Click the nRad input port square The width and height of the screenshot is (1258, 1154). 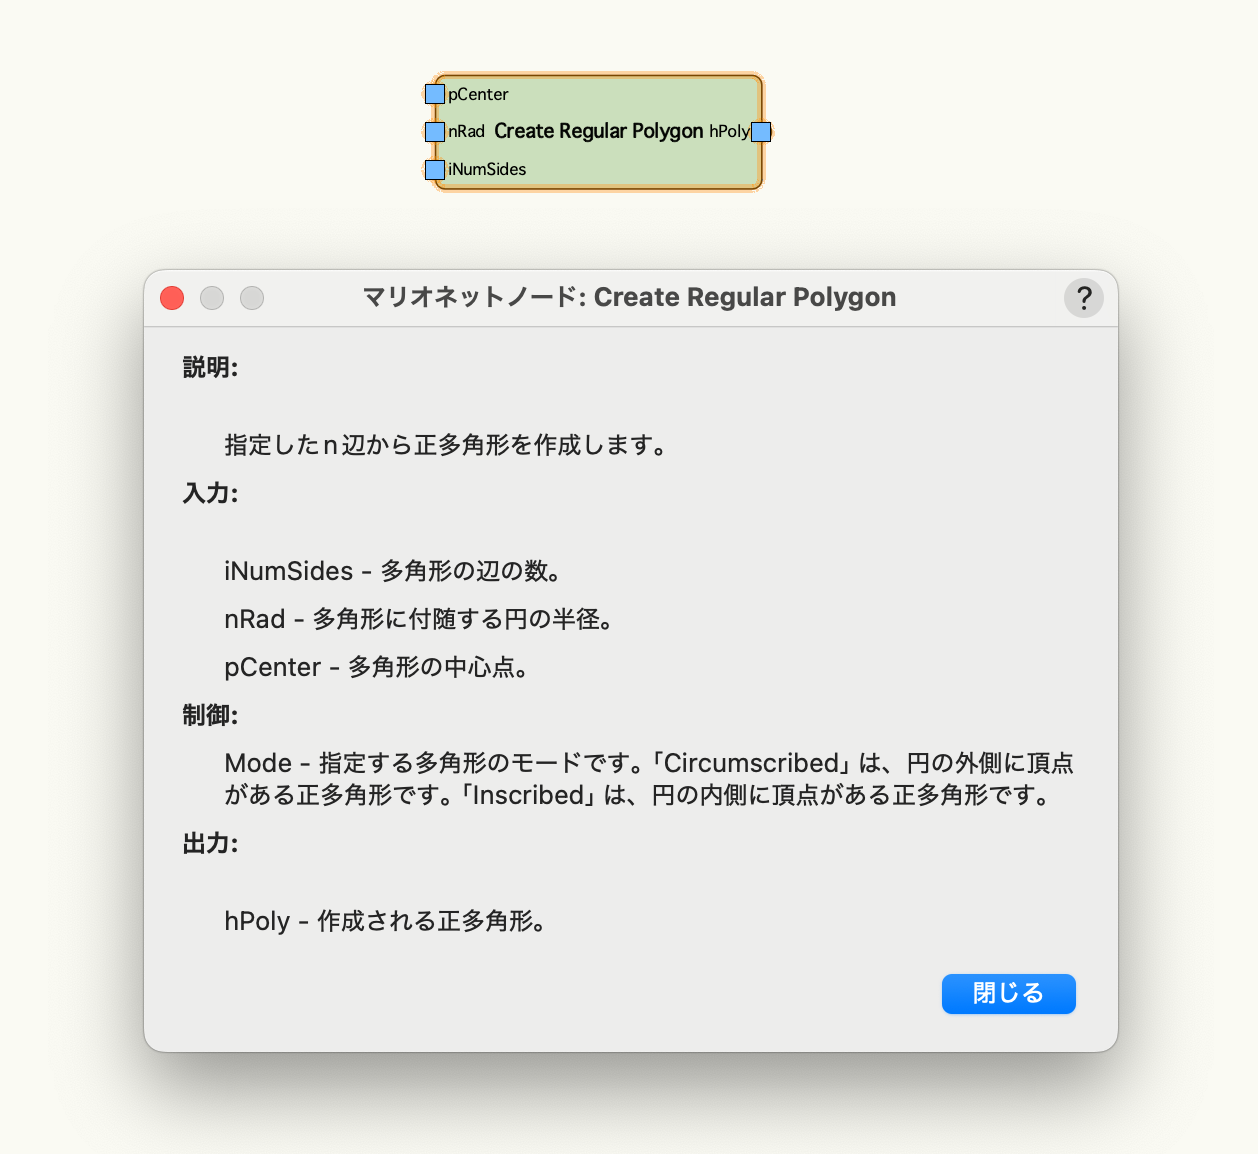point(435,131)
